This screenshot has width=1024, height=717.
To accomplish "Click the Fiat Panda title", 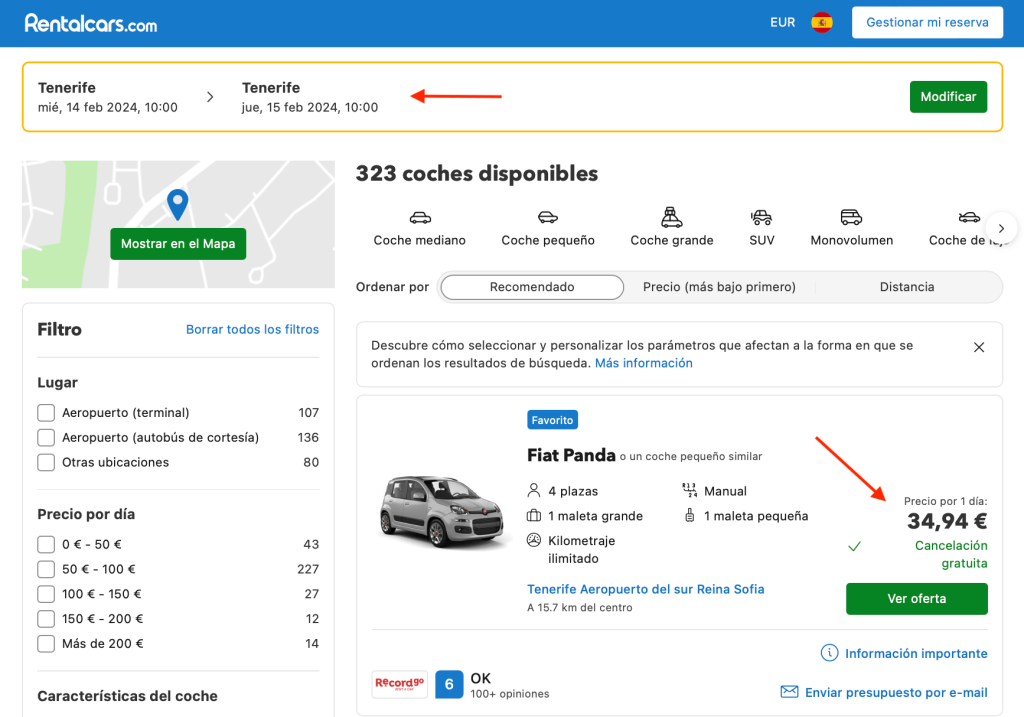I will click(571, 455).
